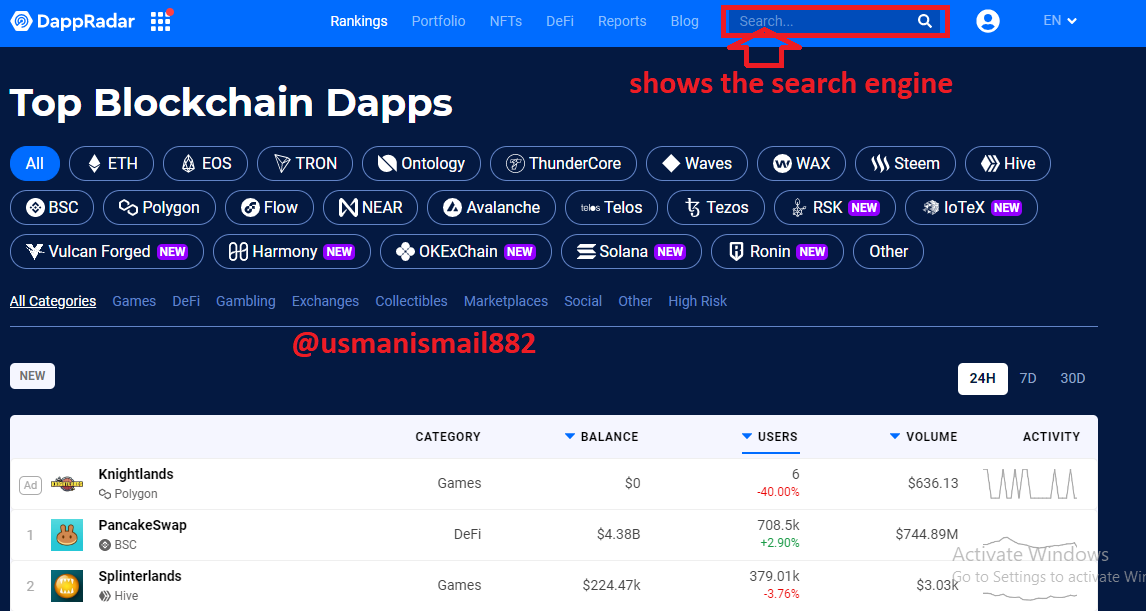Viewport: 1146px width, 611px height.
Task: Filter dapps by Waves chain
Action: 697,164
